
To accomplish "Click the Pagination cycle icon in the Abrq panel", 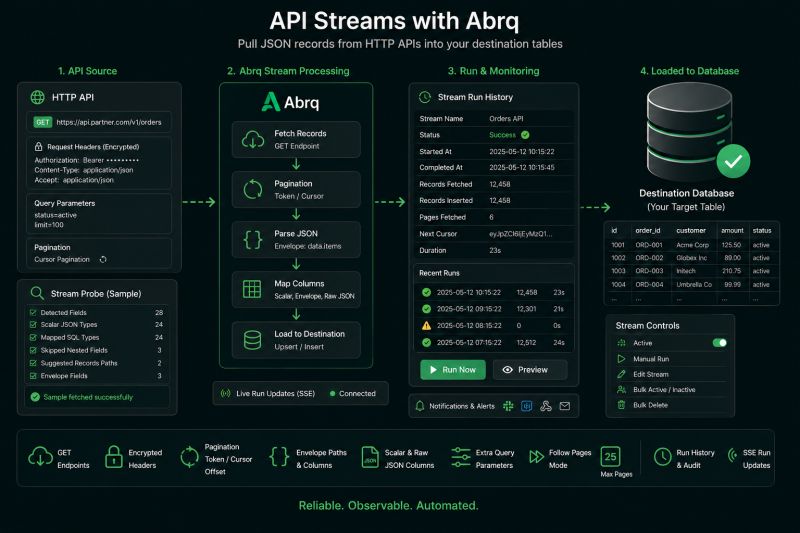I will [253, 189].
